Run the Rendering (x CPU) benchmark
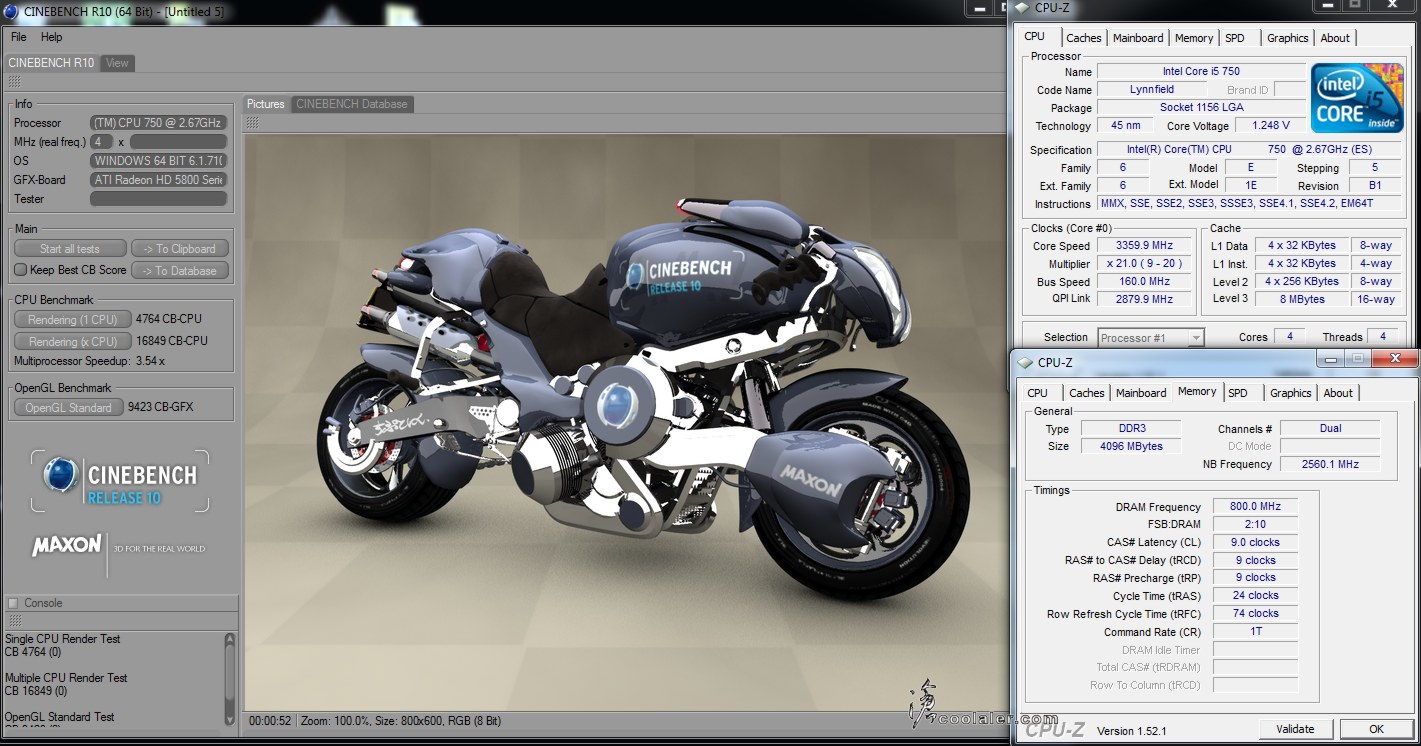The width and height of the screenshot is (1421, 746). click(72, 342)
